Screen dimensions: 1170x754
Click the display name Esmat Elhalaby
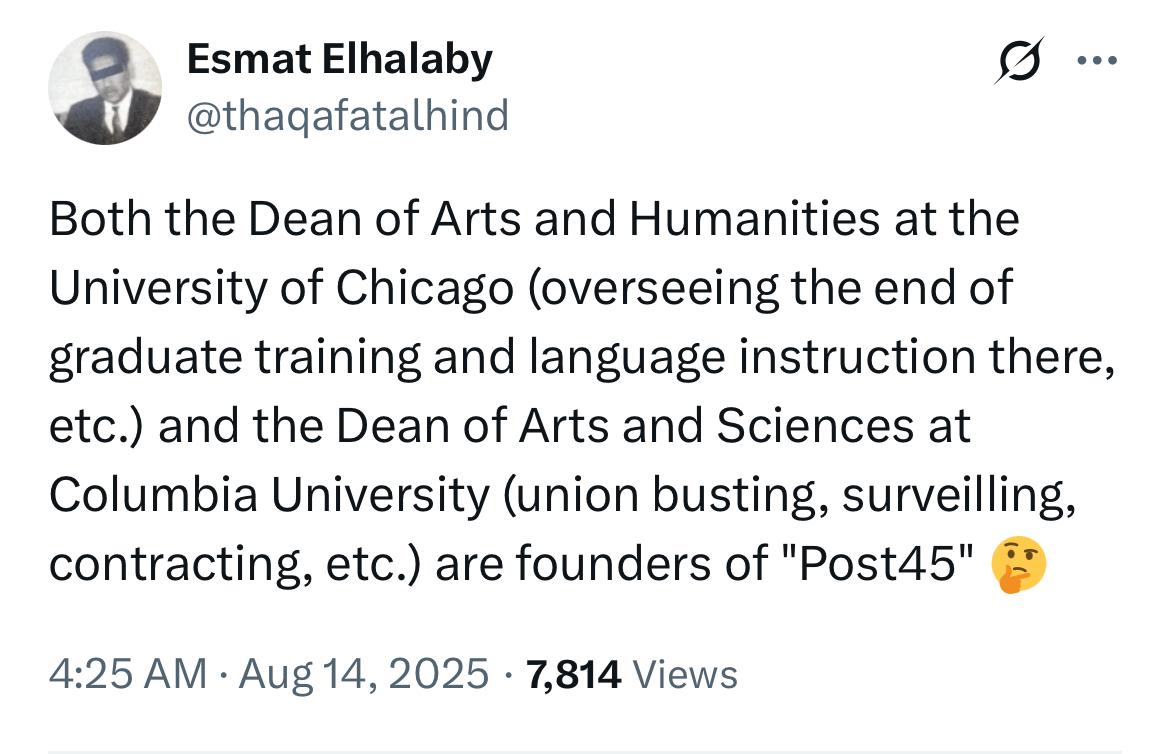tap(339, 60)
